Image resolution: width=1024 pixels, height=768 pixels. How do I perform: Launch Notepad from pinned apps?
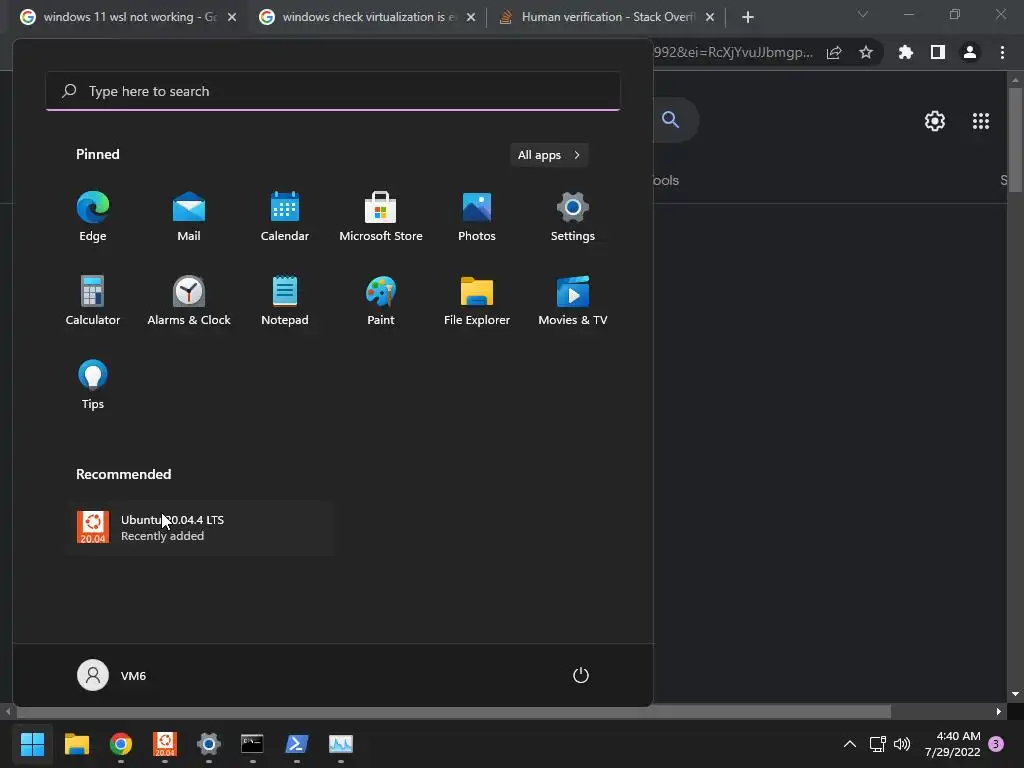coord(285,301)
